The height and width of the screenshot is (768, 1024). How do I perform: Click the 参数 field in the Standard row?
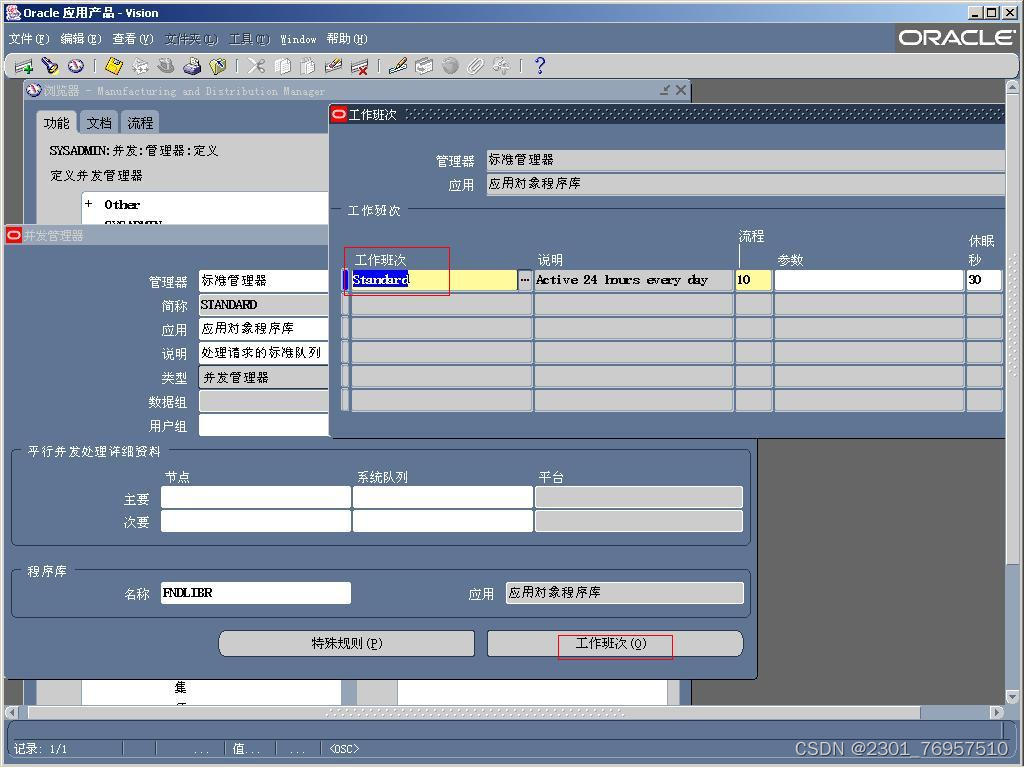click(x=869, y=280)
